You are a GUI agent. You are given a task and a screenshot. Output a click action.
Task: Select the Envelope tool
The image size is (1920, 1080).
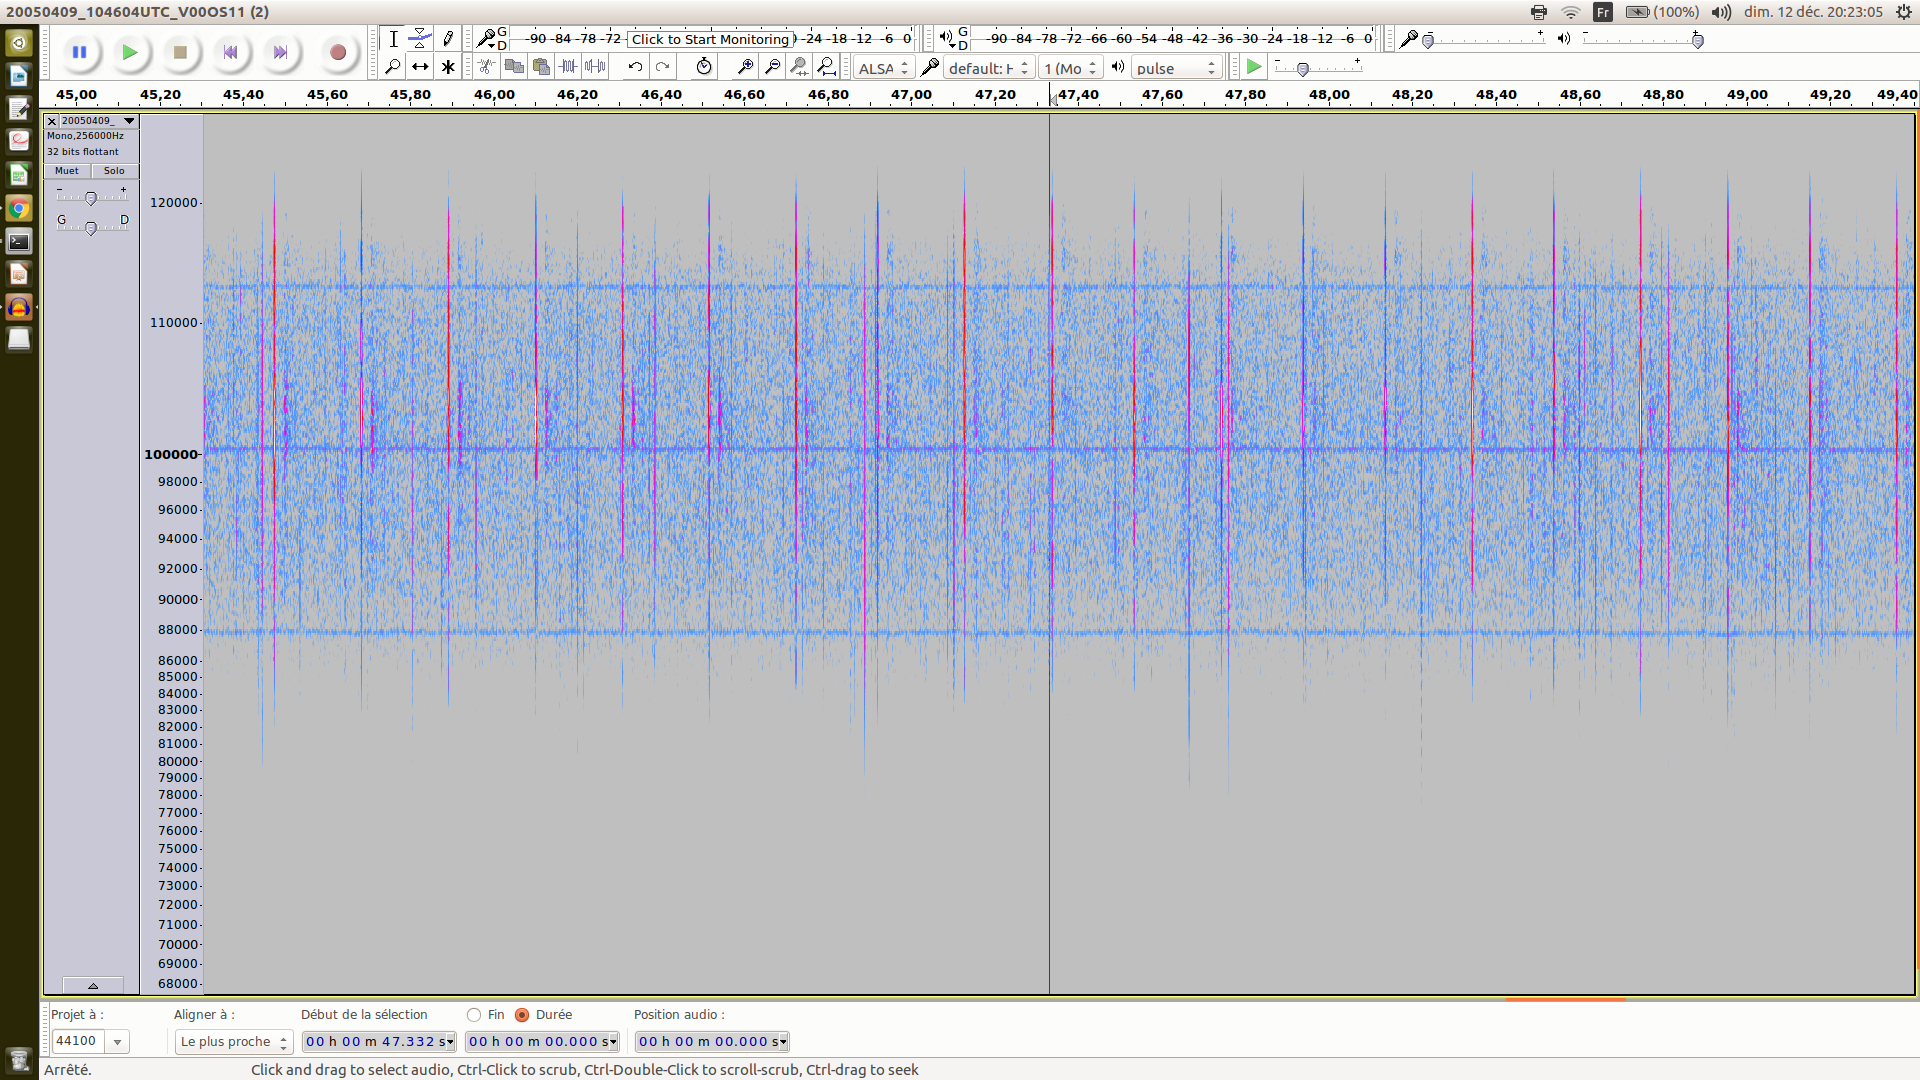pyautogui.click(x=420, y=39)
